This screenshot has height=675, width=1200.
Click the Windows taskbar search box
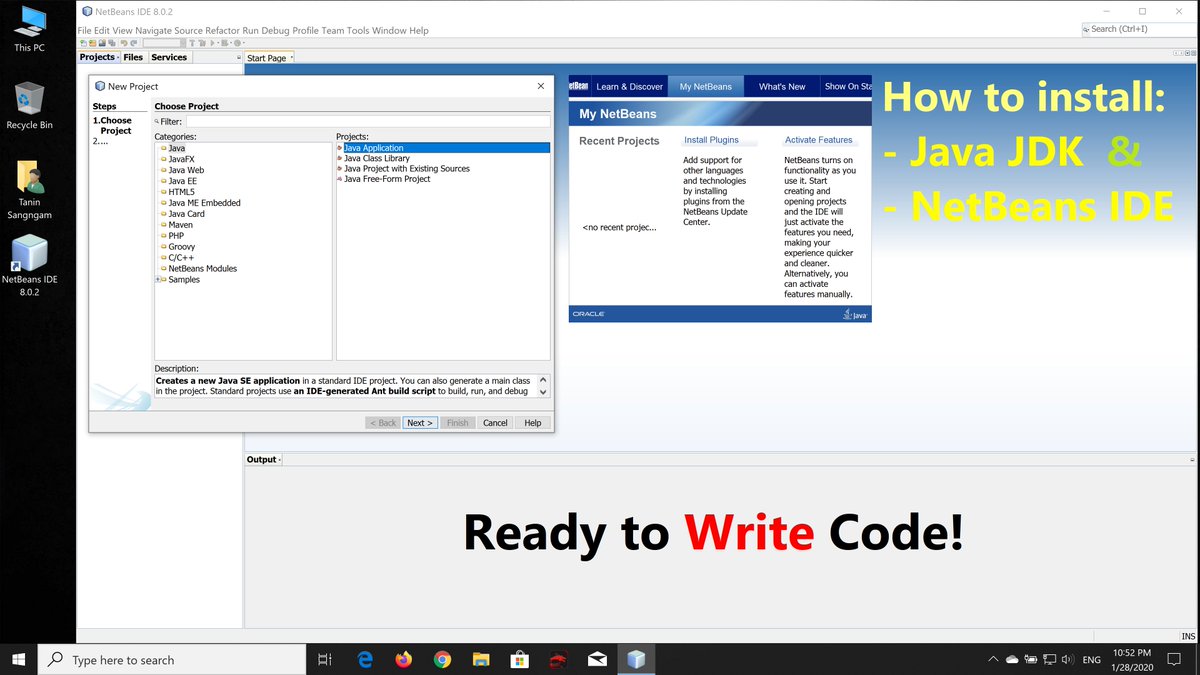(x=172, y=659)
